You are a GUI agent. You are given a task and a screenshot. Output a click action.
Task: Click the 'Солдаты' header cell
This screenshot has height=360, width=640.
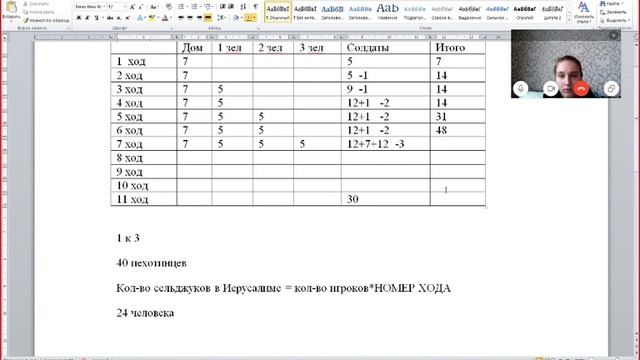click(386, 47)
